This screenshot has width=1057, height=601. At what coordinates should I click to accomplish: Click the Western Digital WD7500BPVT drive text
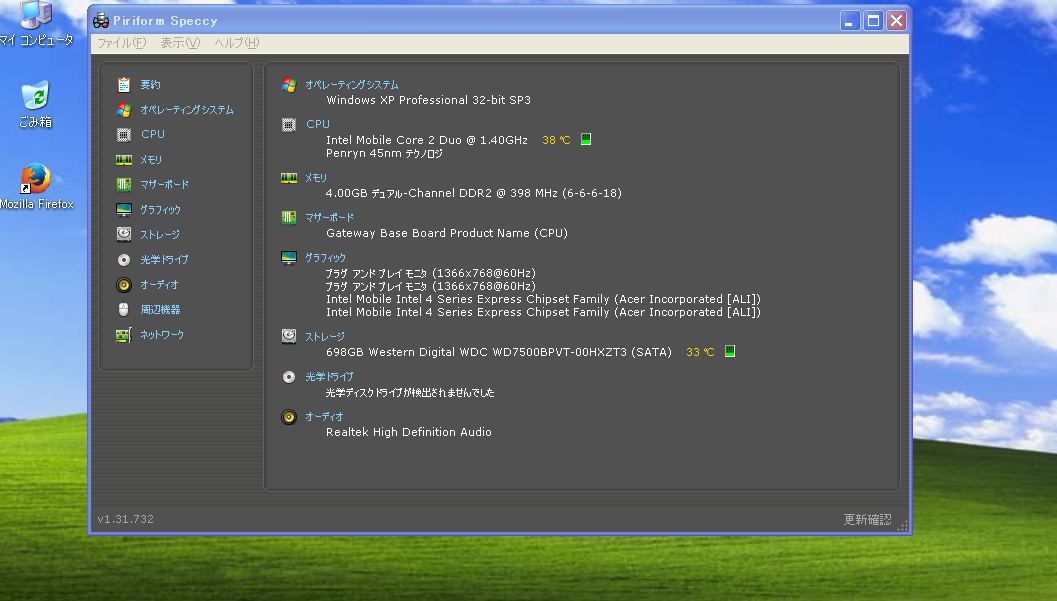tap(499, 352)
